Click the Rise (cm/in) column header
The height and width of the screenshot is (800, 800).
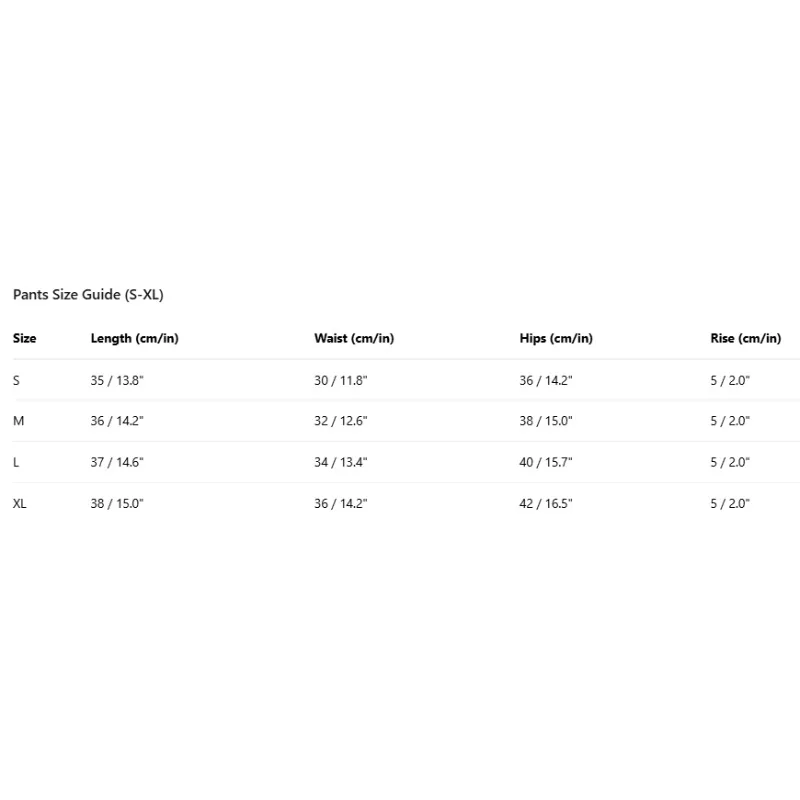click(x=746, y=338)
